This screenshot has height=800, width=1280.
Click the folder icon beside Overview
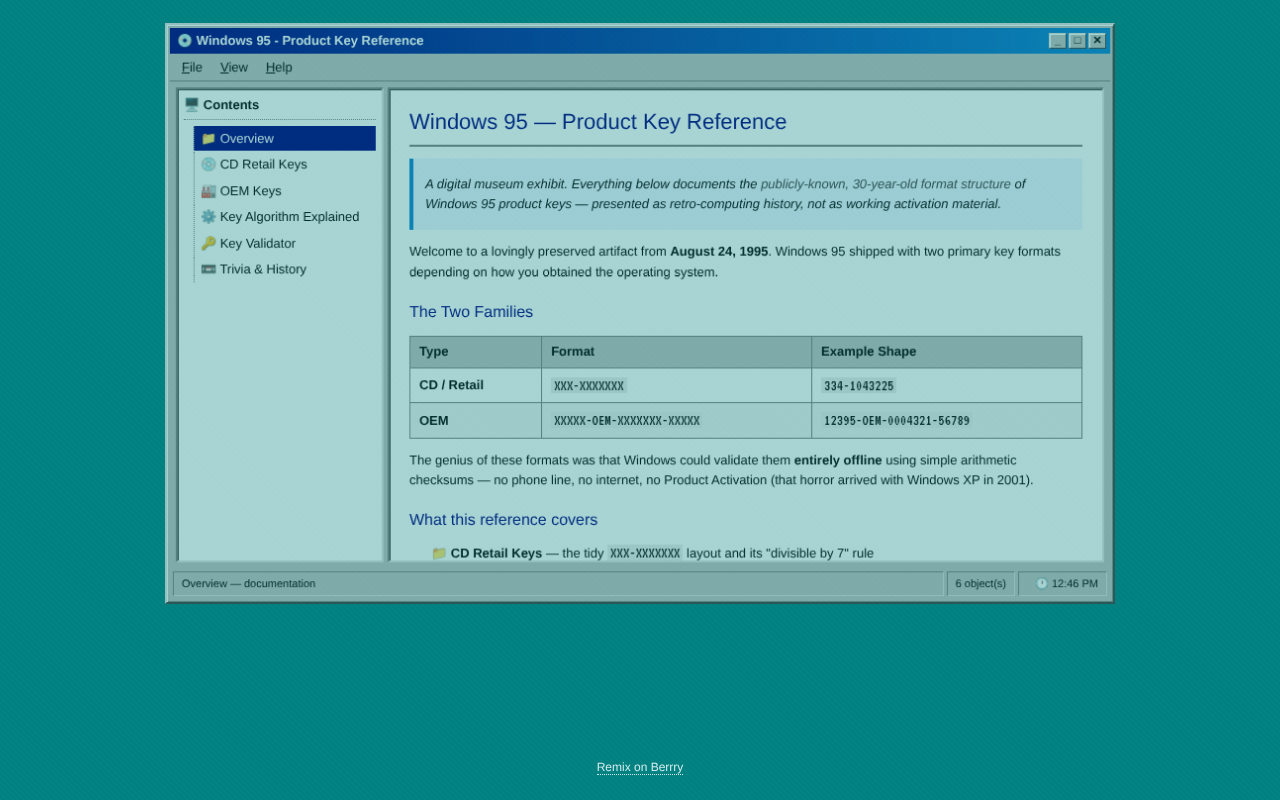(x=208, y=138)
